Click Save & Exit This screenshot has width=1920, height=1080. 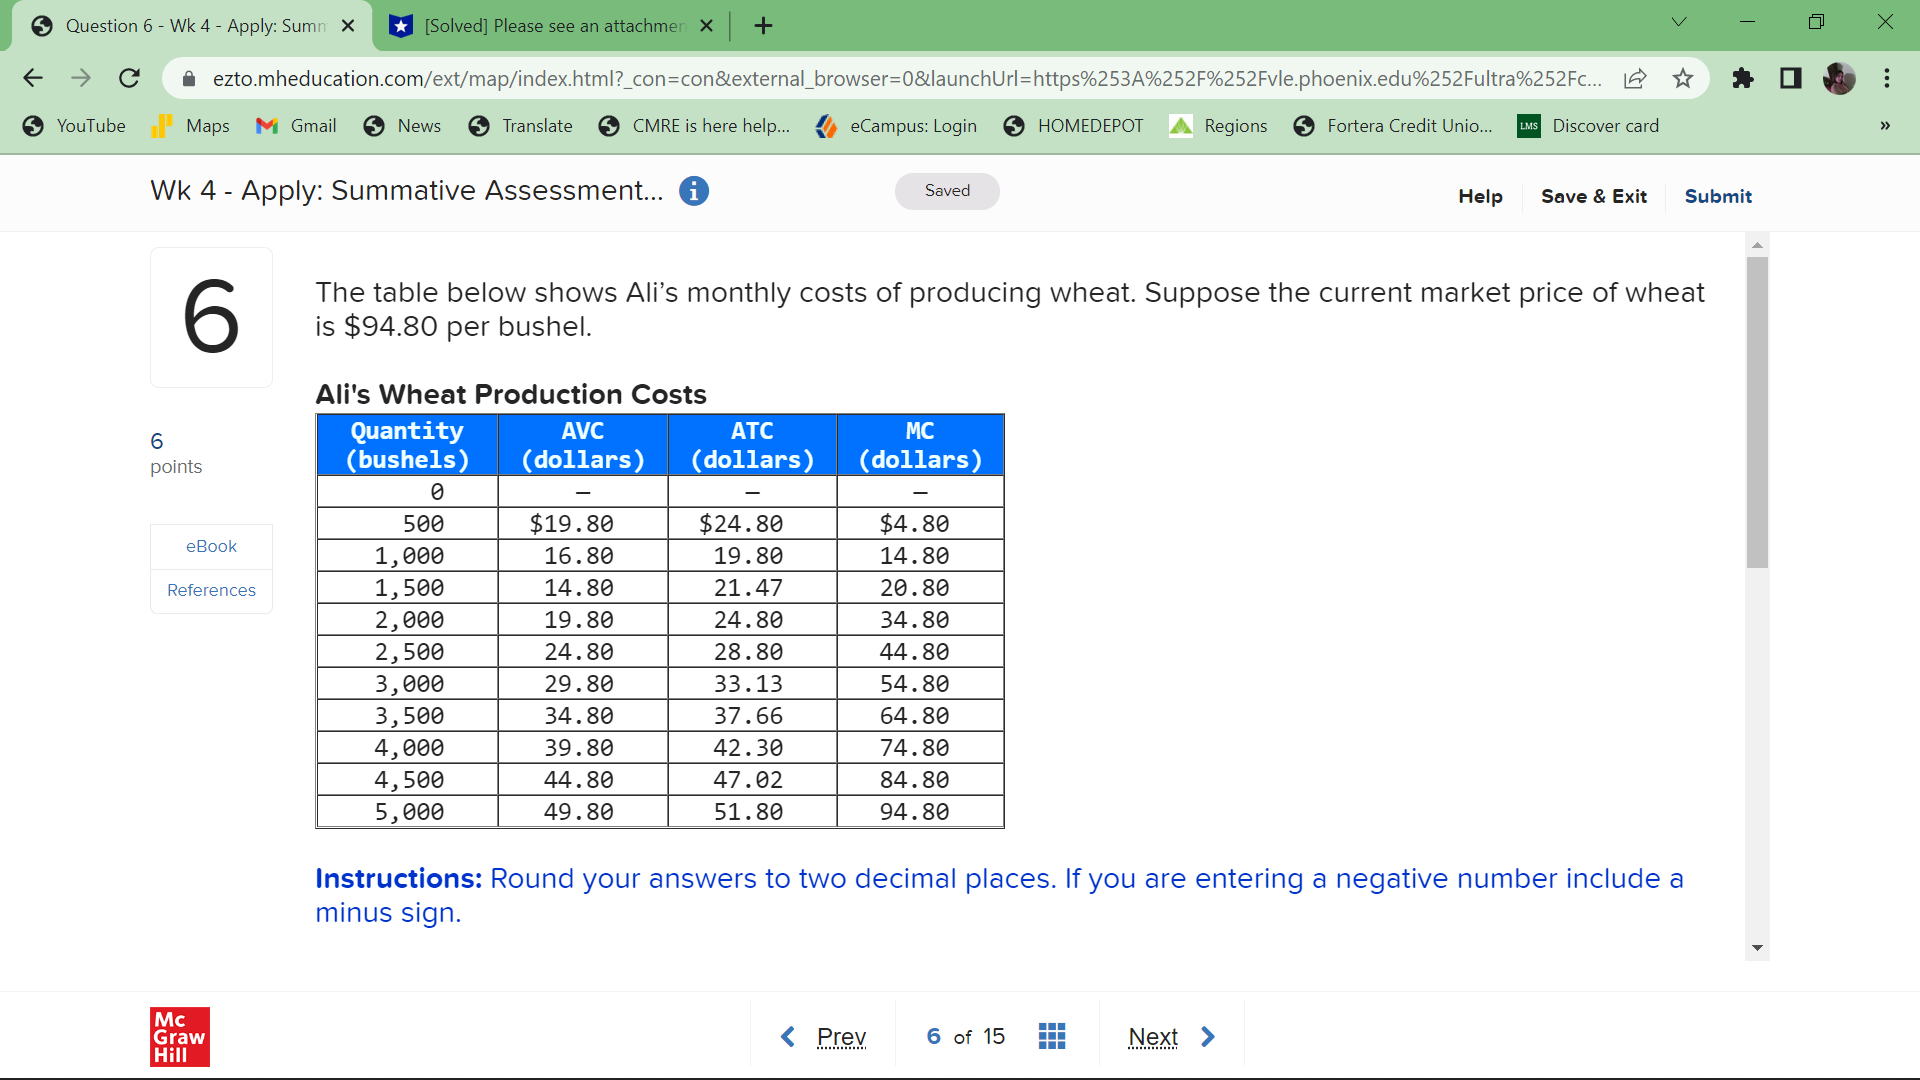click(x=1593, y=197)
